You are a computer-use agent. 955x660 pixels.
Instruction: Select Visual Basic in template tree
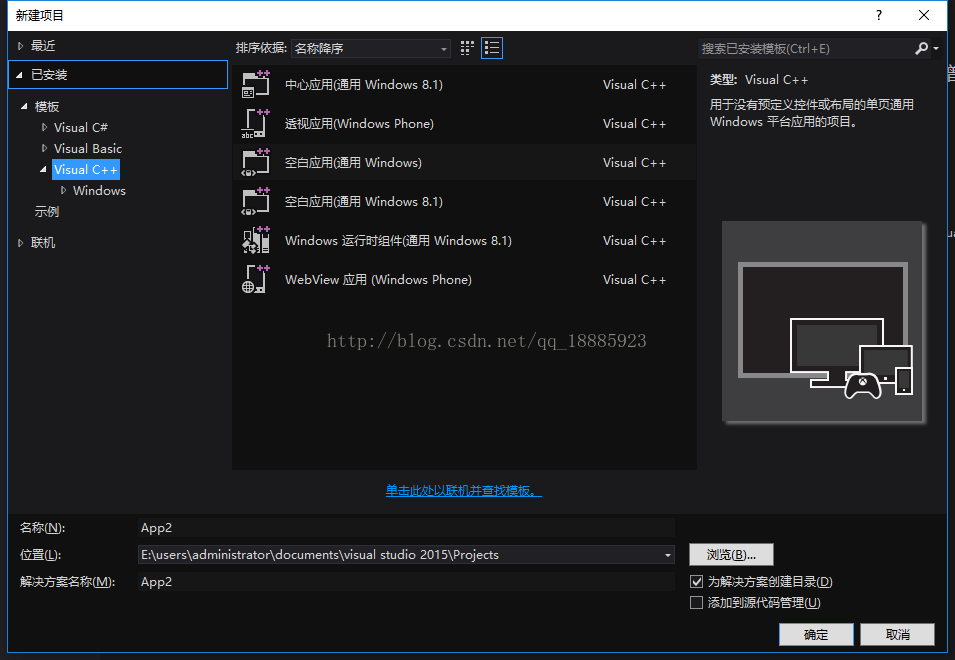coord(88,149)
